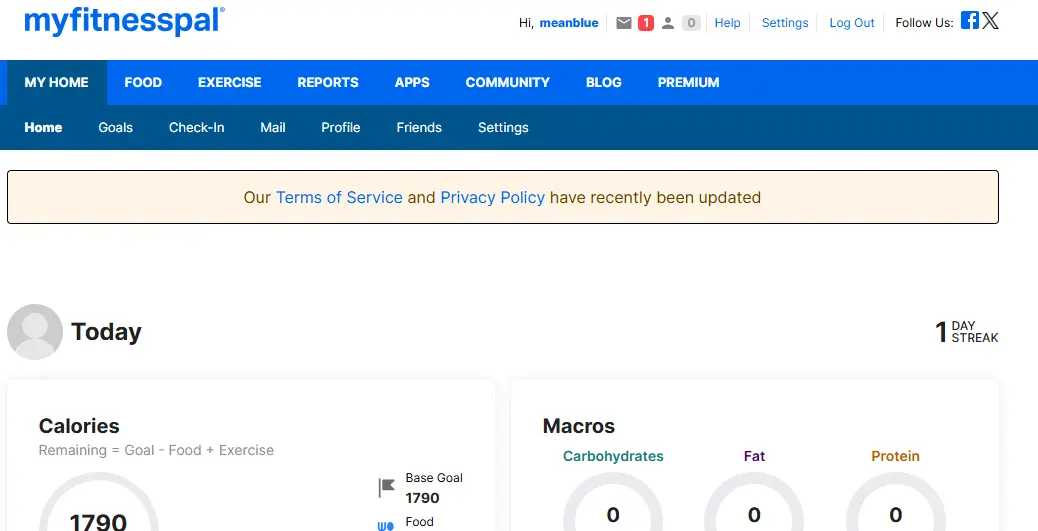Click the Macros card heading
The width and height of the screenshot is (1038, 531).
[x=579, y=426]
